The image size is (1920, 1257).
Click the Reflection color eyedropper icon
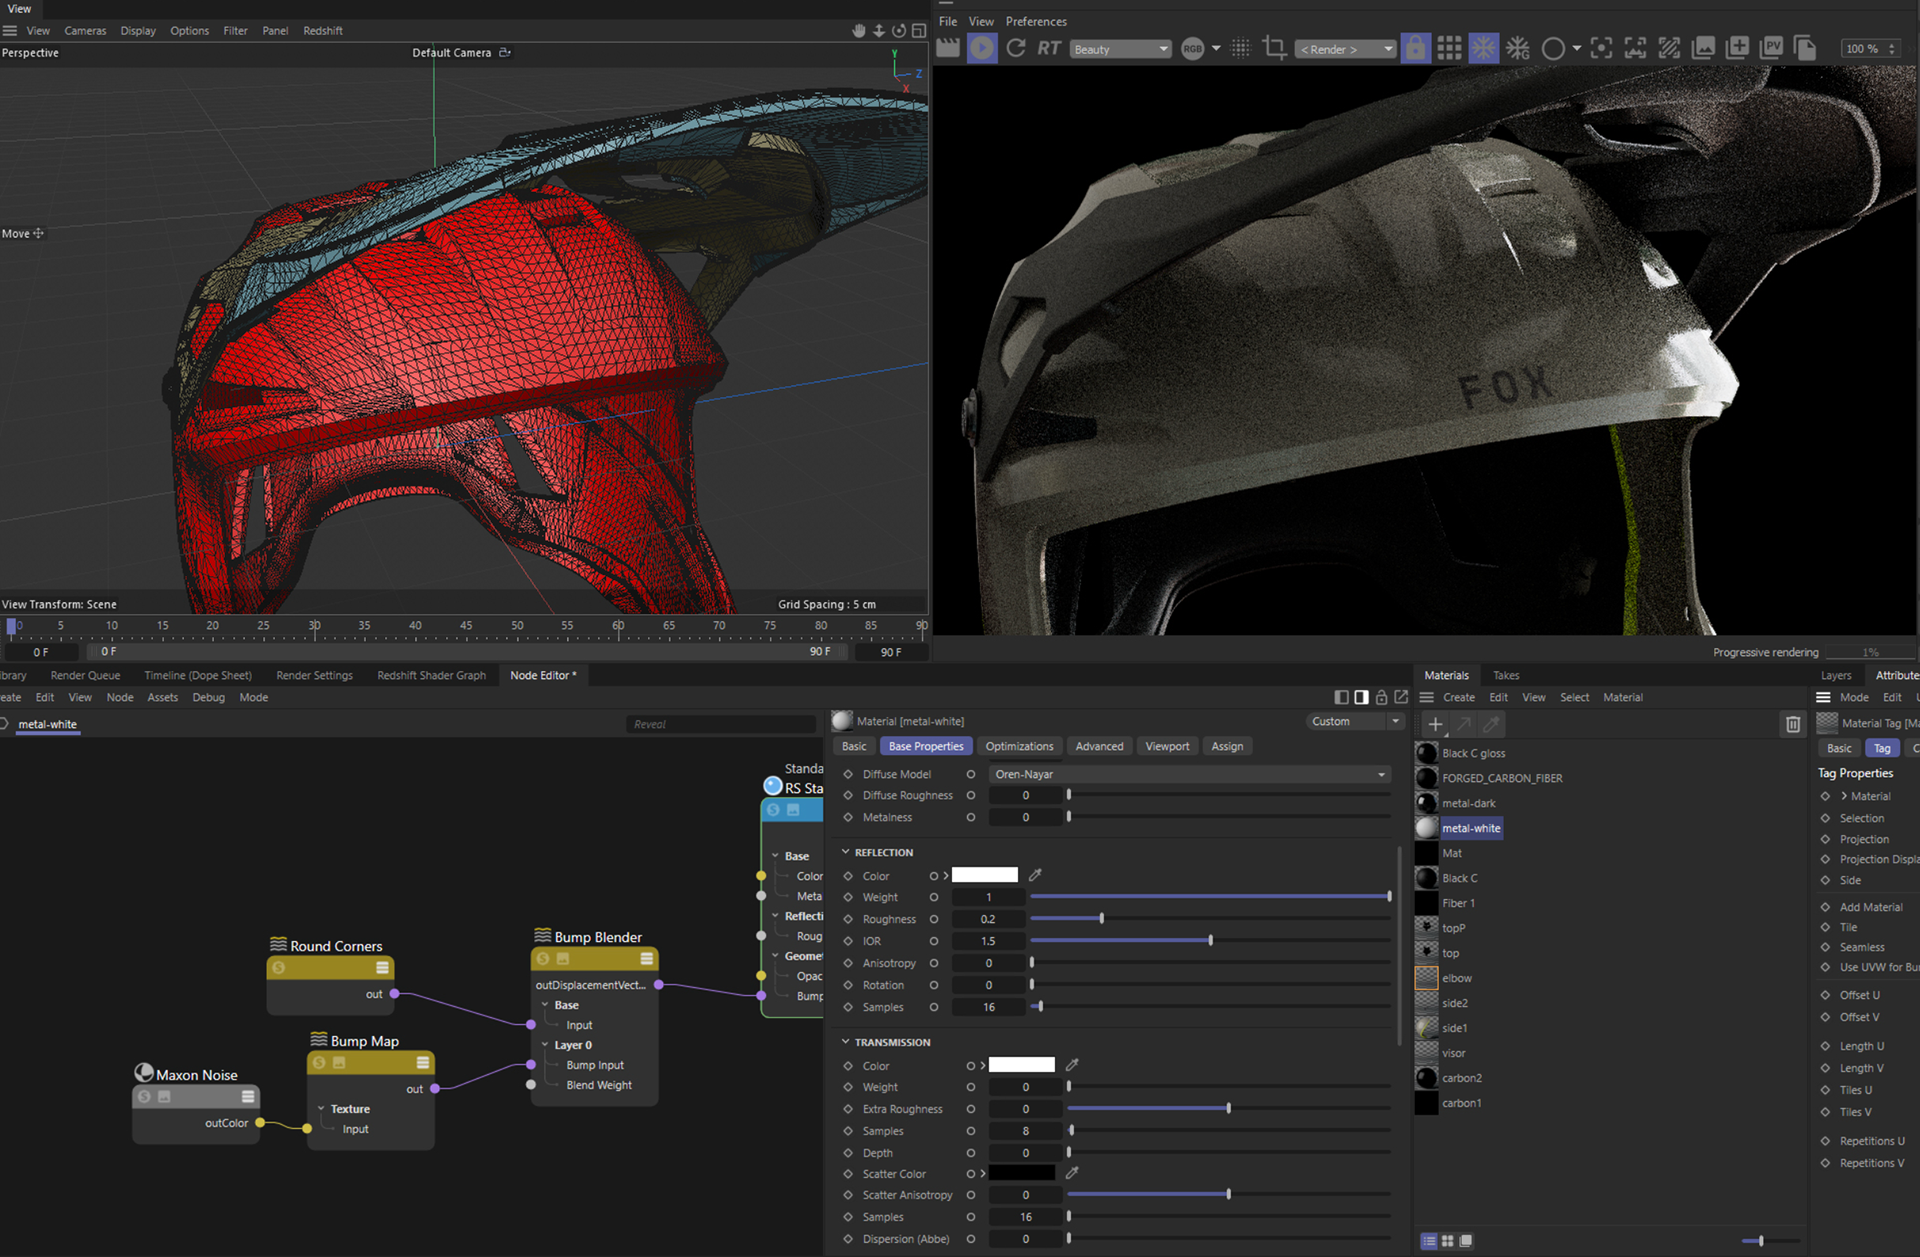pos(1035,875)
